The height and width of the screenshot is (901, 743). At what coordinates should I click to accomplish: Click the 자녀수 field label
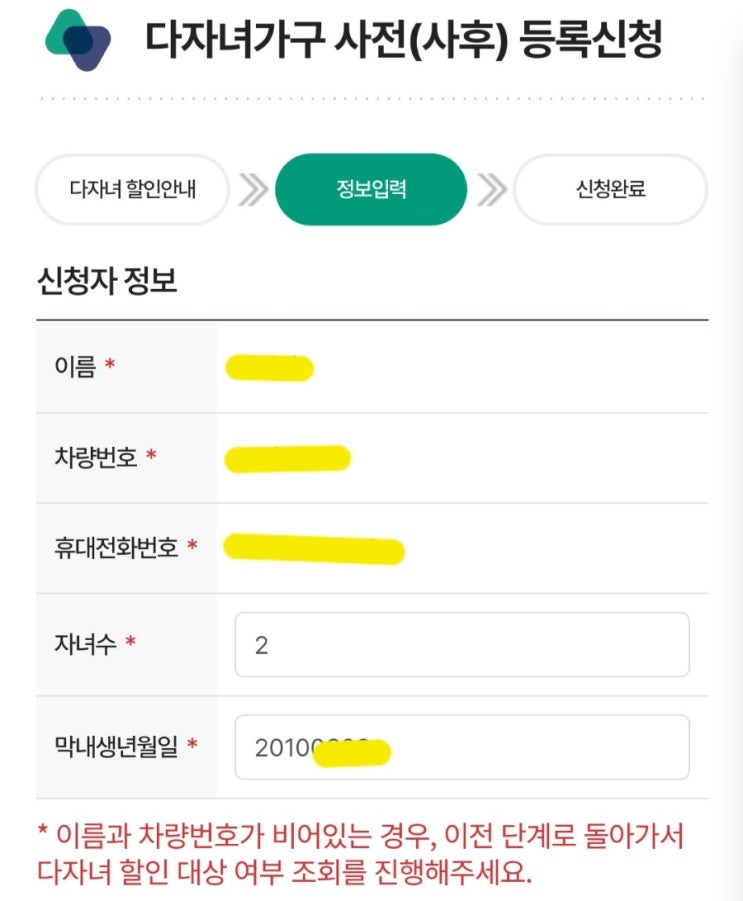(x=86, y=644)
